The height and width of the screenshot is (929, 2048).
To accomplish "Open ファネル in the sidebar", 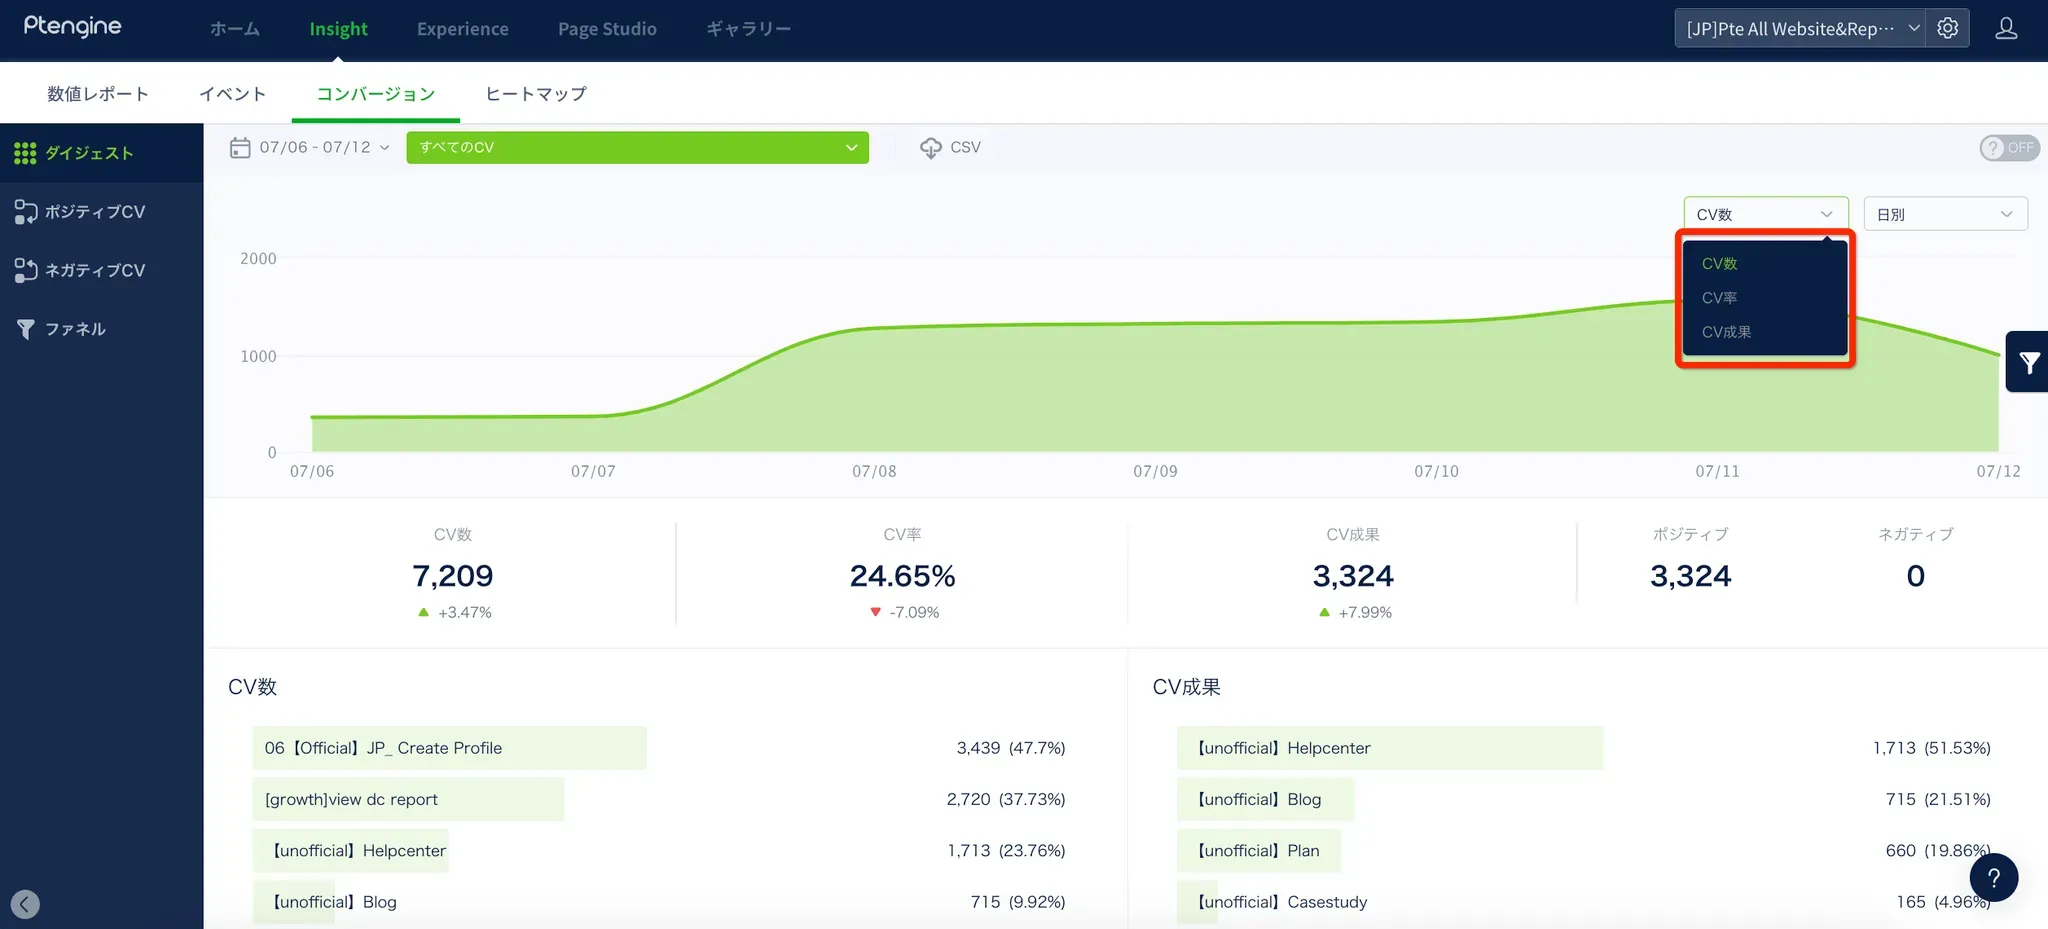I will [x=75, y=329].
